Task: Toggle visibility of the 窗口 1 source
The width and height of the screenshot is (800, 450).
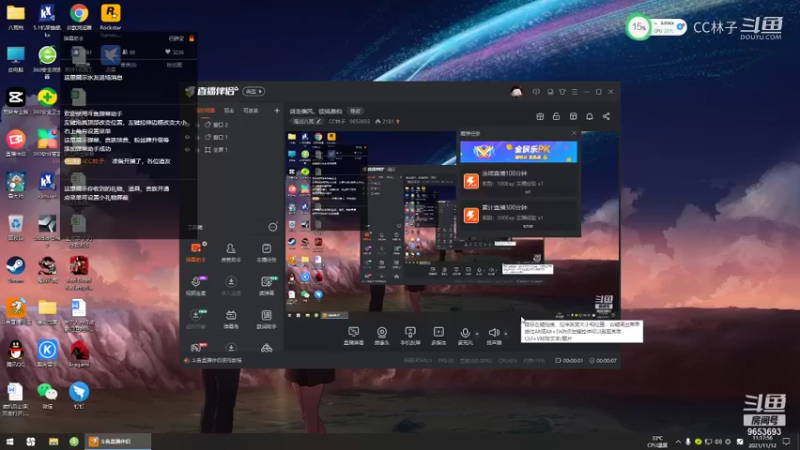Action: coord(187,137)
